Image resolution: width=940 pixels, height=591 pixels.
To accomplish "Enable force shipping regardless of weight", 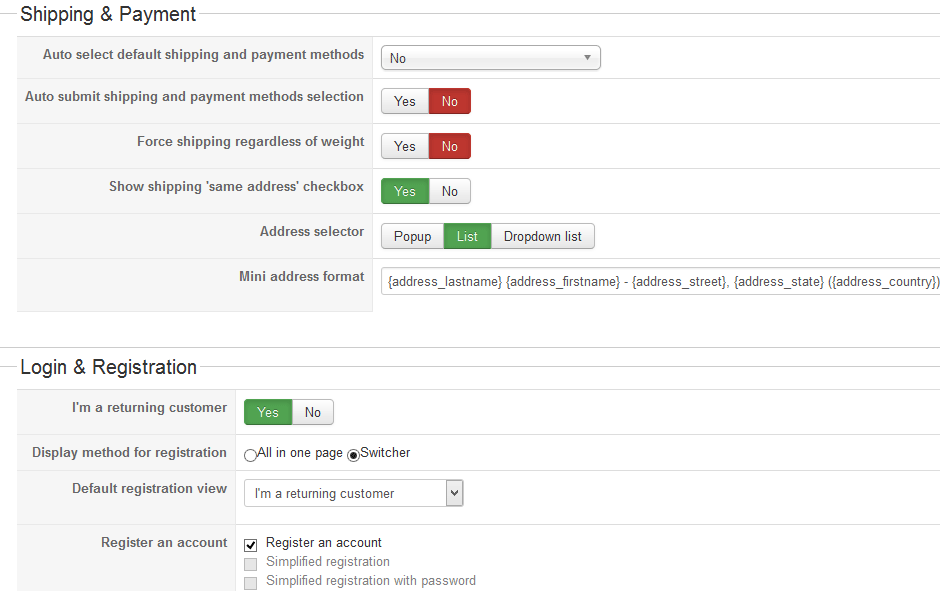I will coord(405,146).
